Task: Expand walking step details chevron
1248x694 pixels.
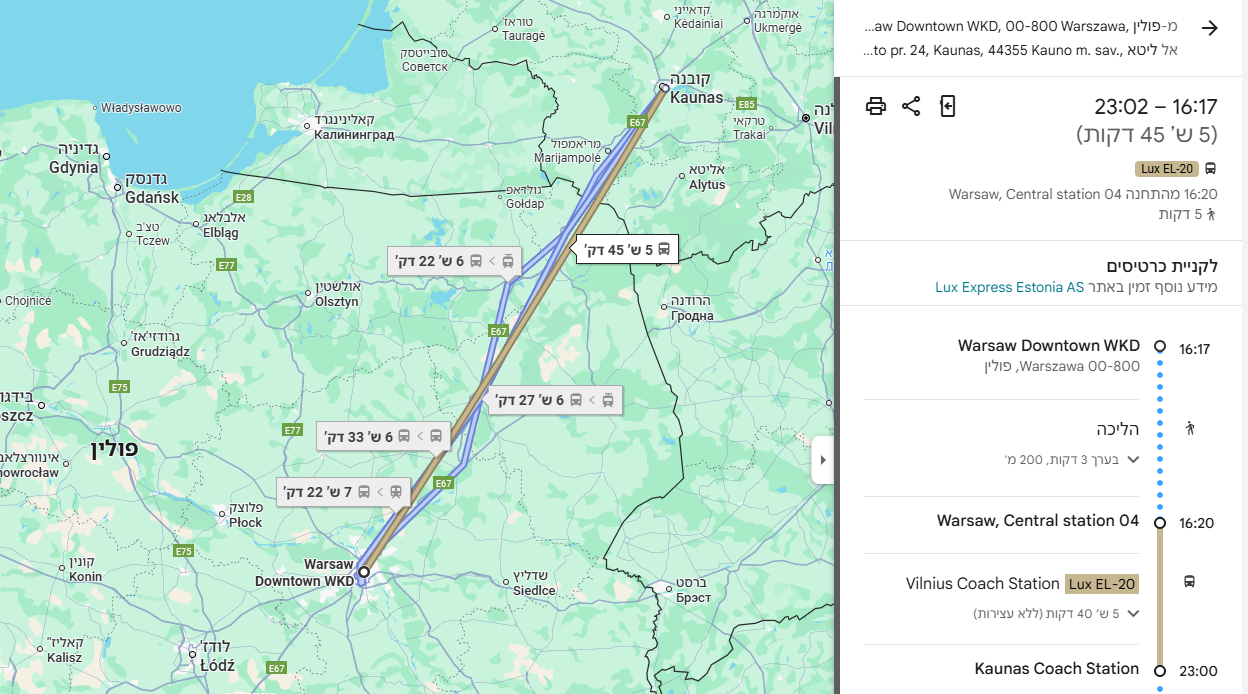Action: pyautogui.click(x=1133, y=459)
